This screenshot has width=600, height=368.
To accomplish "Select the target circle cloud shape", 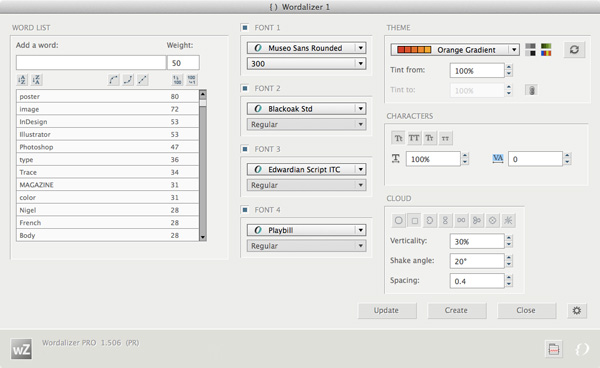I will click(x=492, y=220).
